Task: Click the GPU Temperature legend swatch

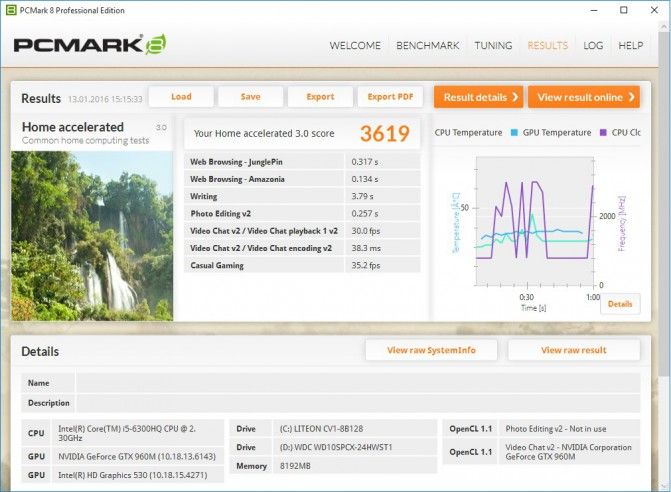Action: [514, 133]
